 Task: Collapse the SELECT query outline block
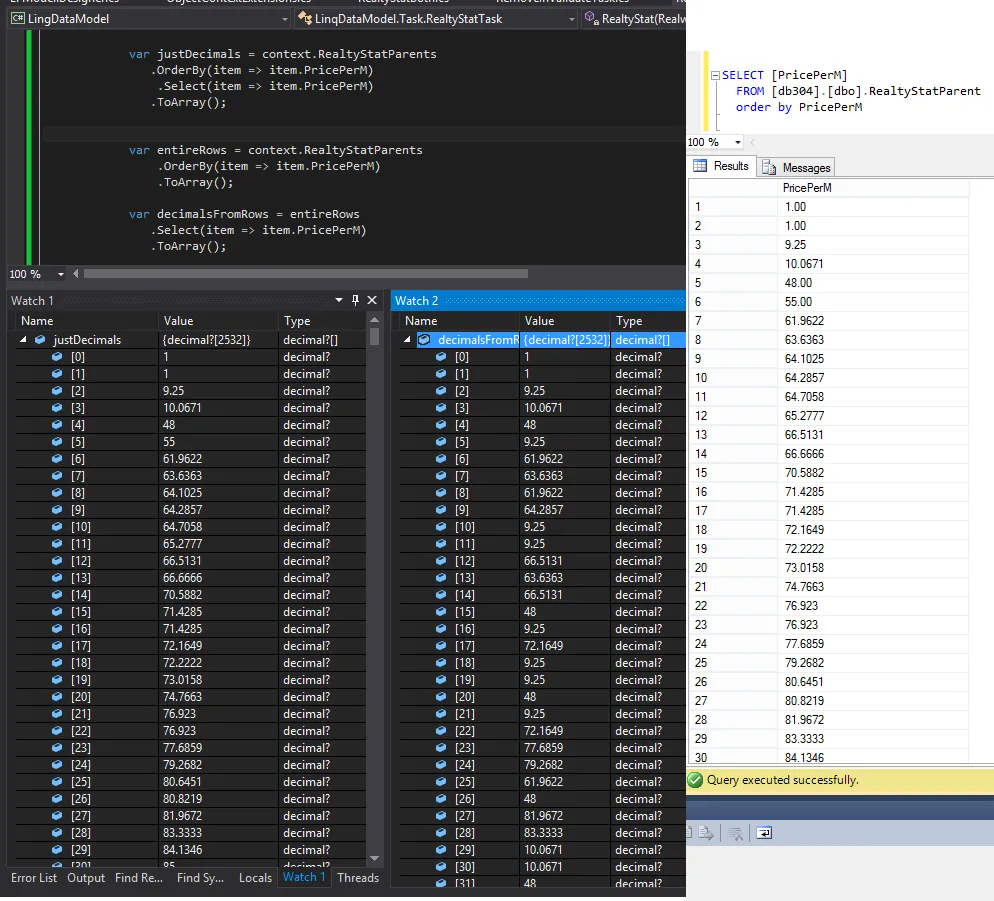(714, 76)
